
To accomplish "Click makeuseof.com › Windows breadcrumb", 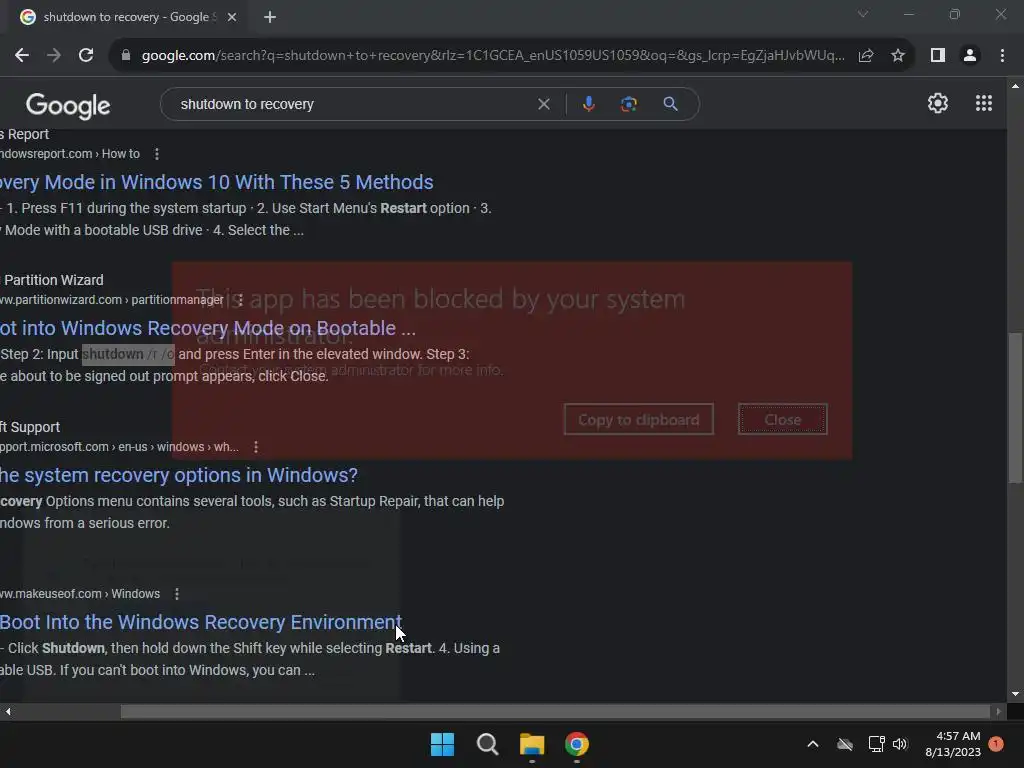I will click(80, 594).
